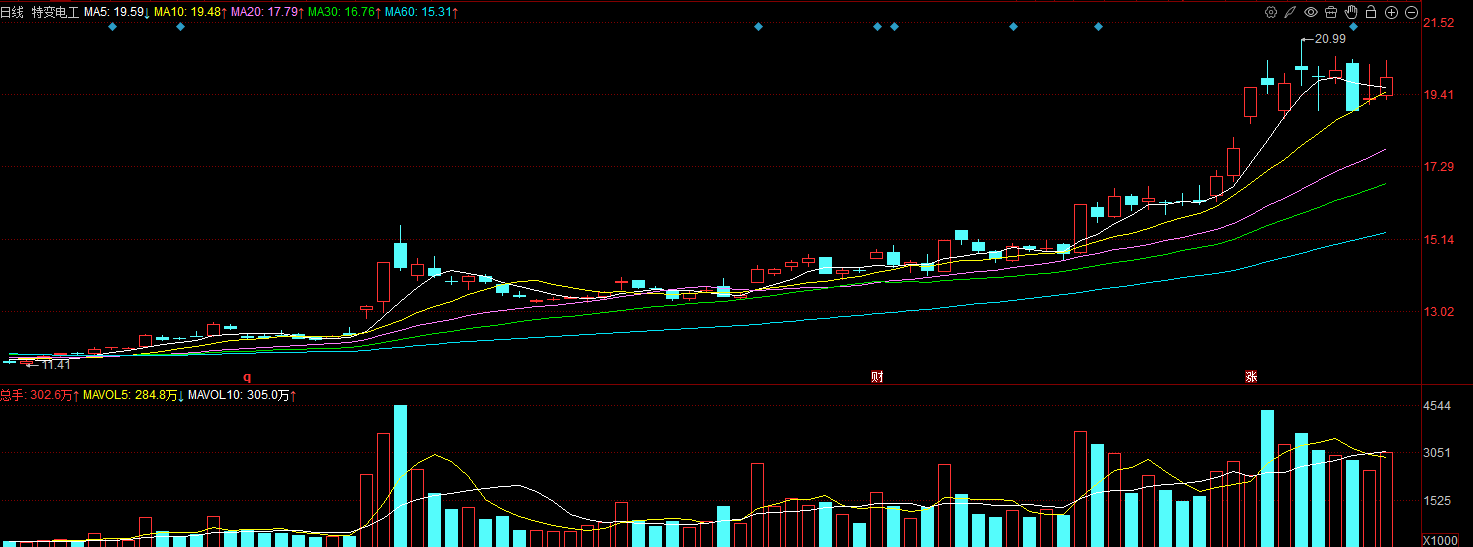Open chart settings gear icon
Viewport: 1473px width, 547px height.
[1271, 12]
